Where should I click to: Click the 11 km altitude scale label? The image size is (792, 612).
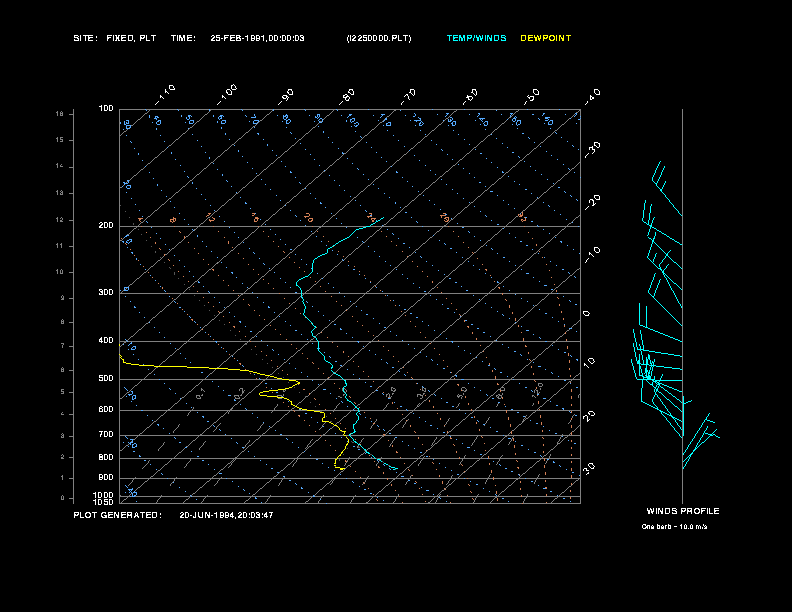pyautogui.click(x=60, y=246)
